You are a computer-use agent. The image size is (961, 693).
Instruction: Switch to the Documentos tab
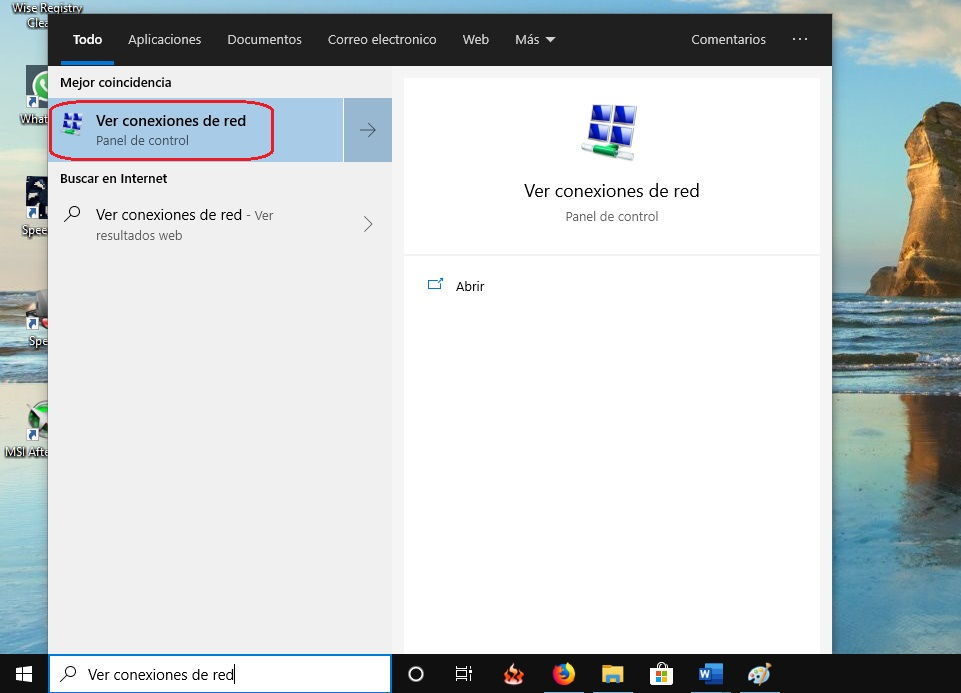tap(264, 40)
